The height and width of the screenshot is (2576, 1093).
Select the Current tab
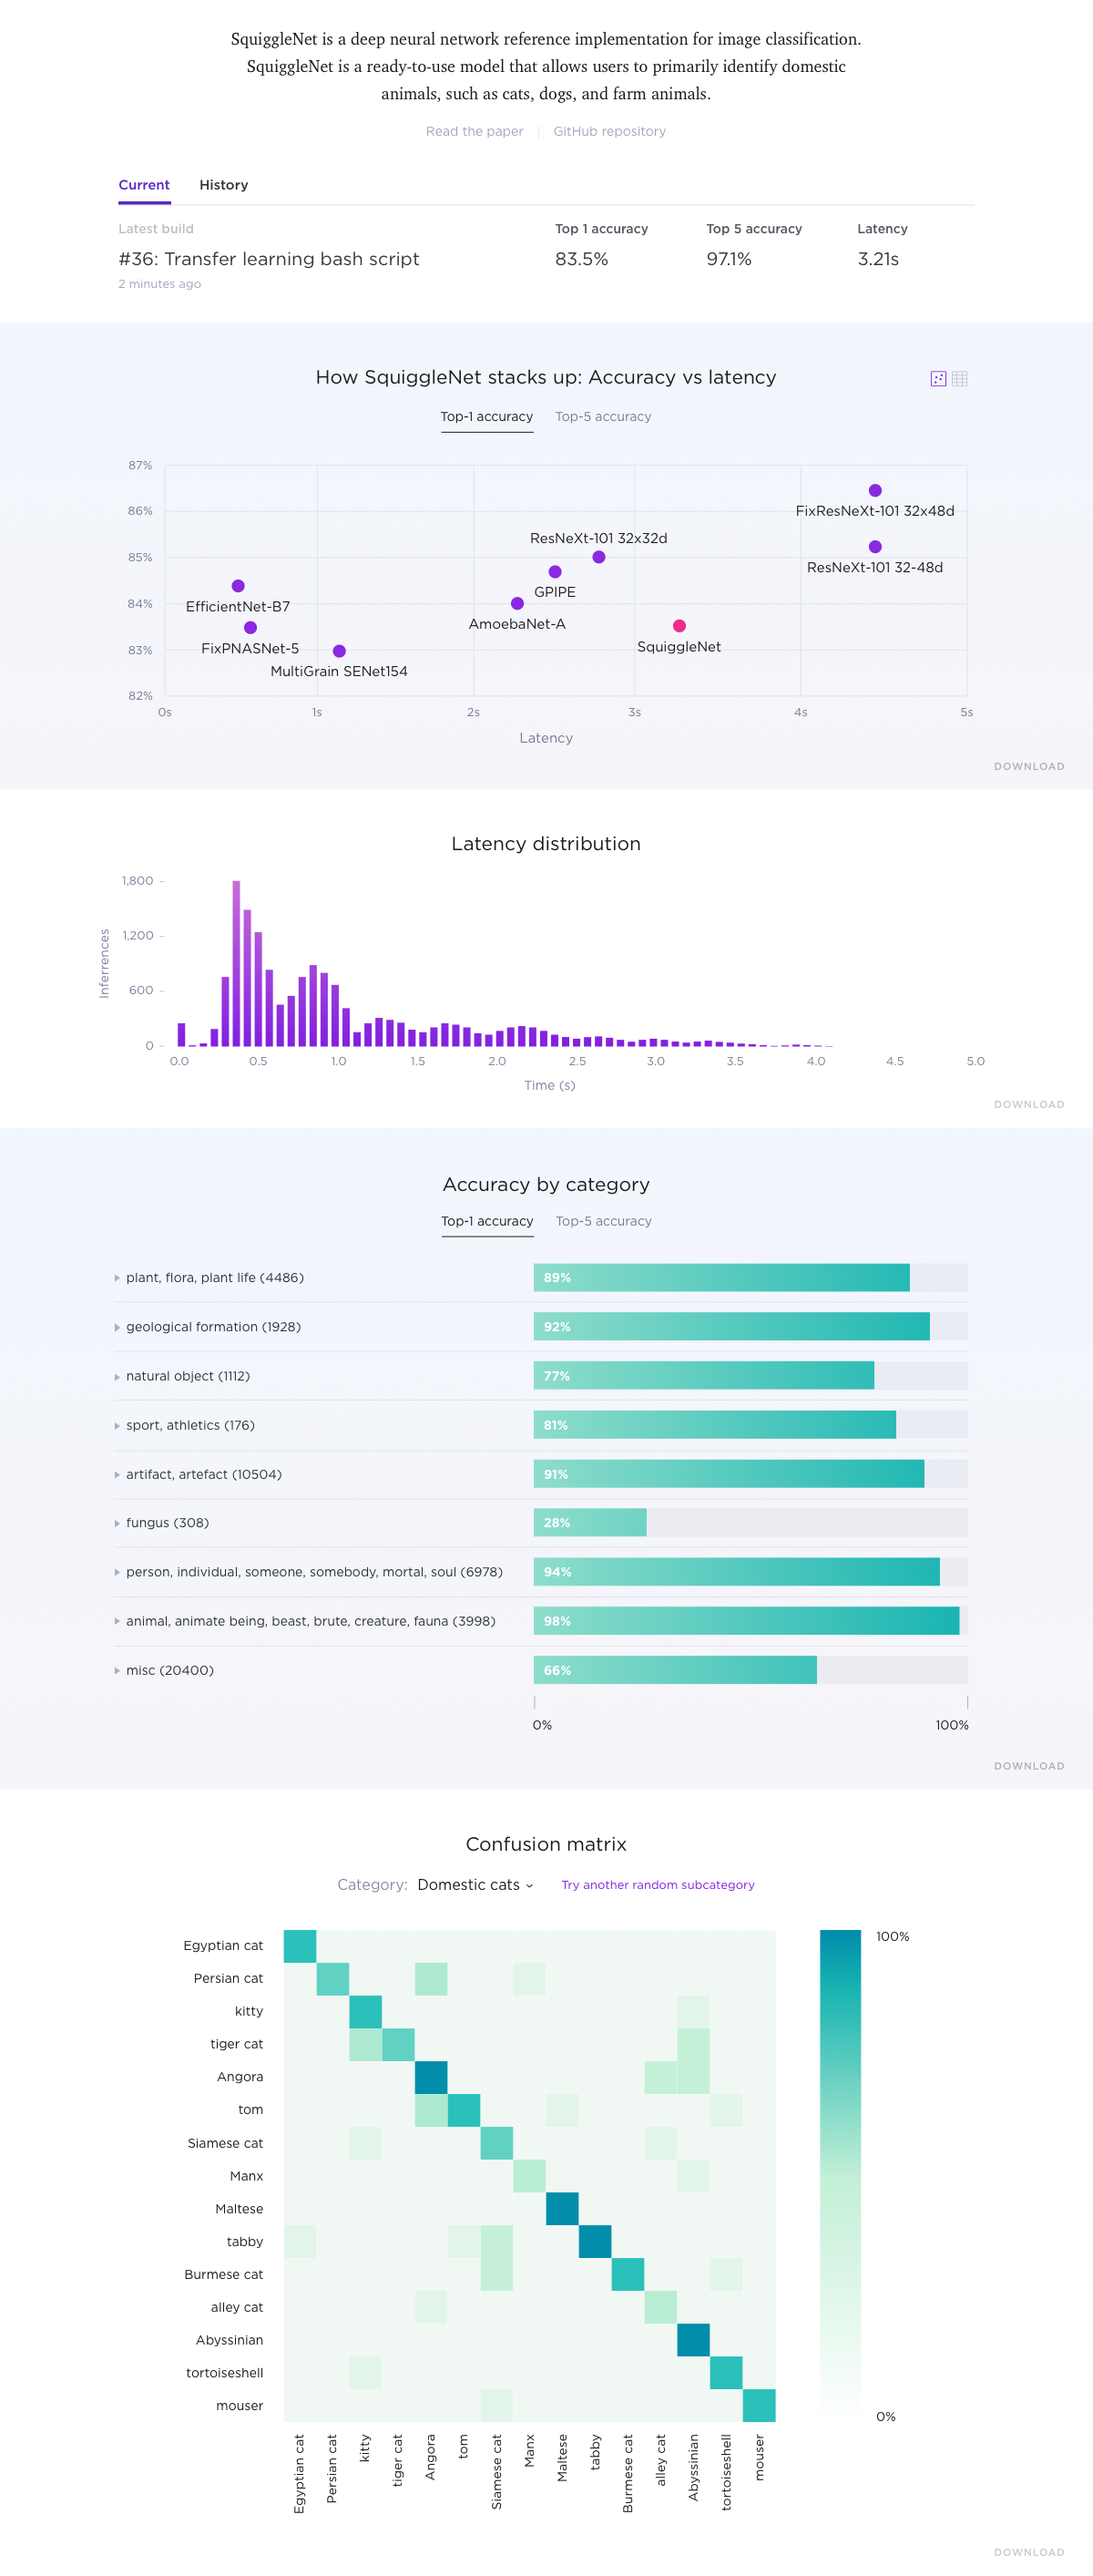(x=144, y=185)
